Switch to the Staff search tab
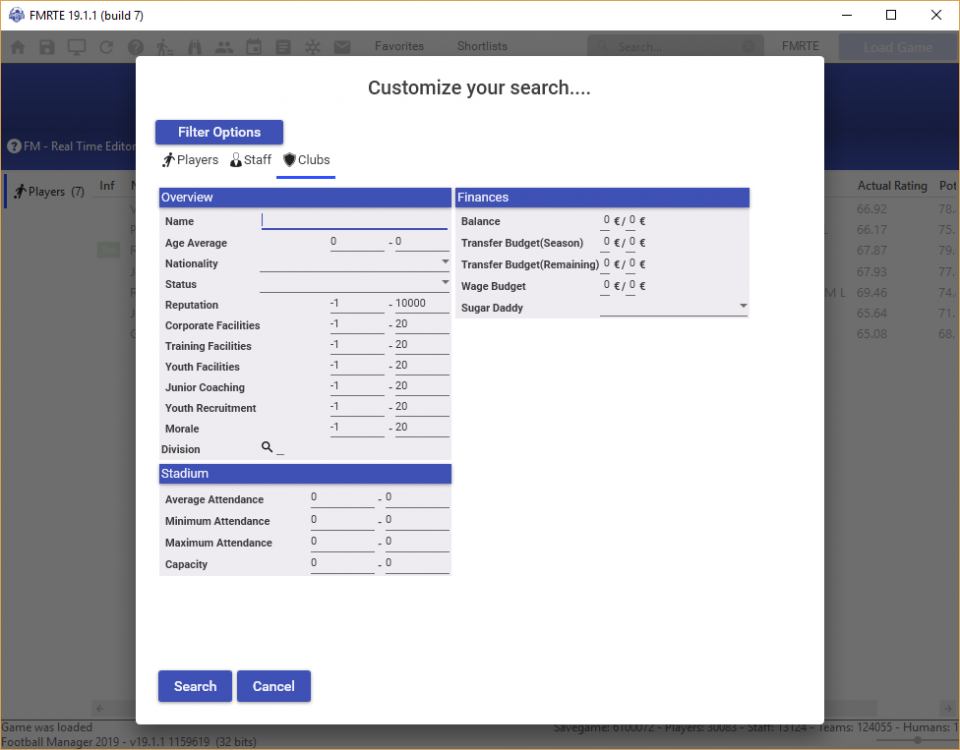 point(250,160)
